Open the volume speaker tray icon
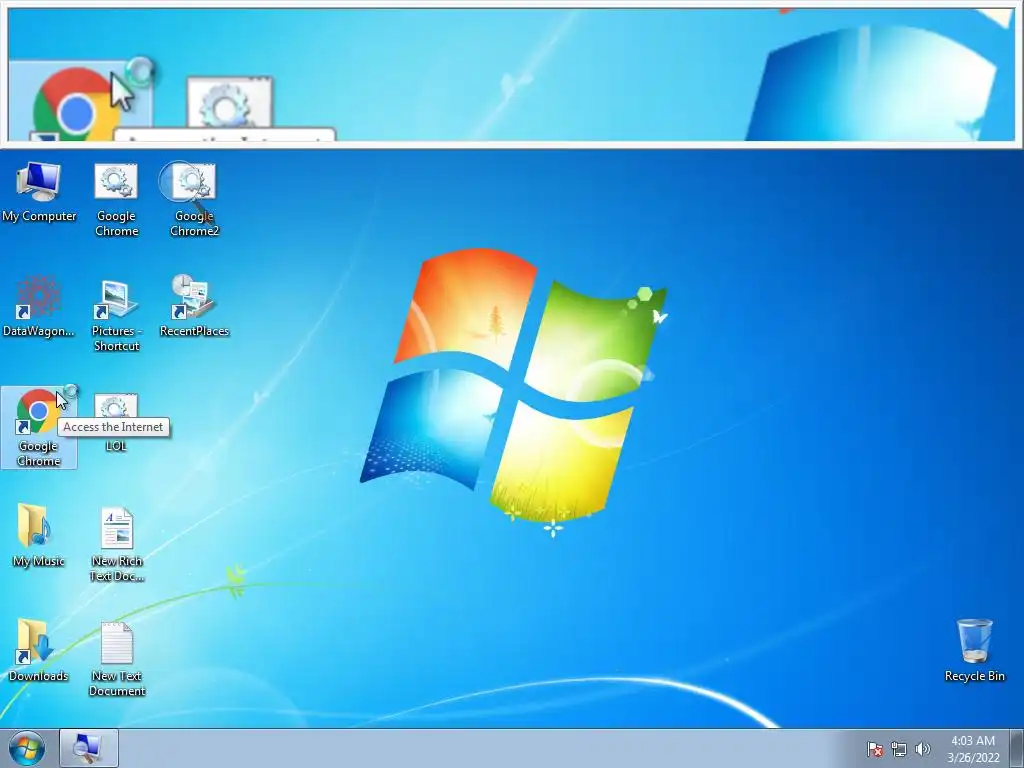The height and width of the screenshot is (768, 1024). [x=922, y=749]
